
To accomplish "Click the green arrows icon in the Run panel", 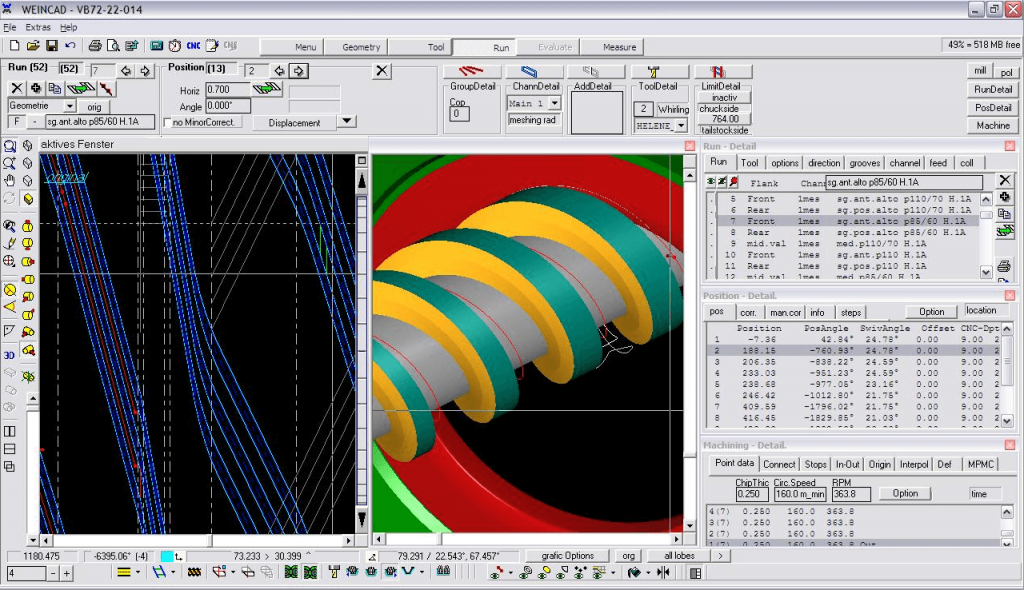I will pyautogui.click(x=80, y=88).
